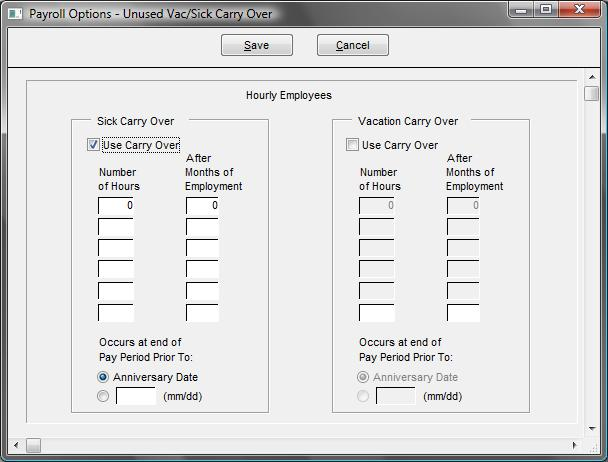Click the Hourly Employees heading
Viewport: 608px width, 462px height.
(289, 95)
